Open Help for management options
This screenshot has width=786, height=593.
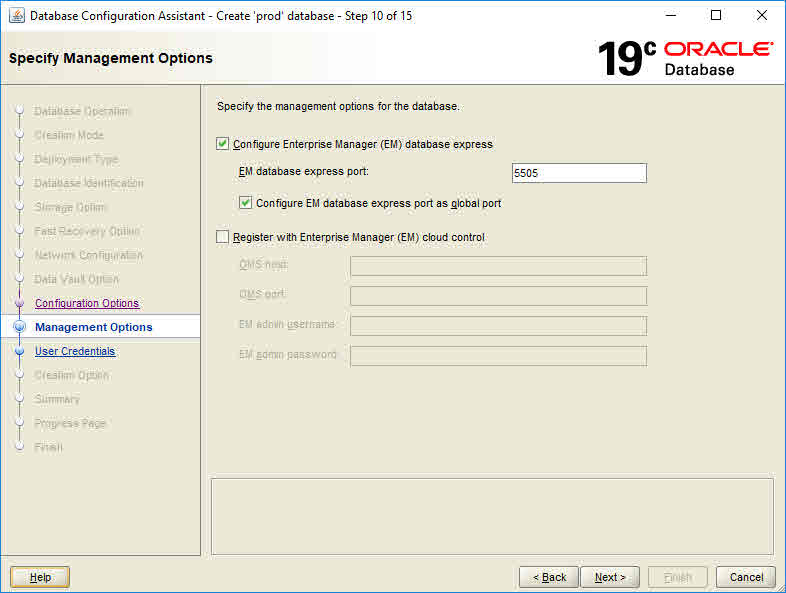(40, 577)
